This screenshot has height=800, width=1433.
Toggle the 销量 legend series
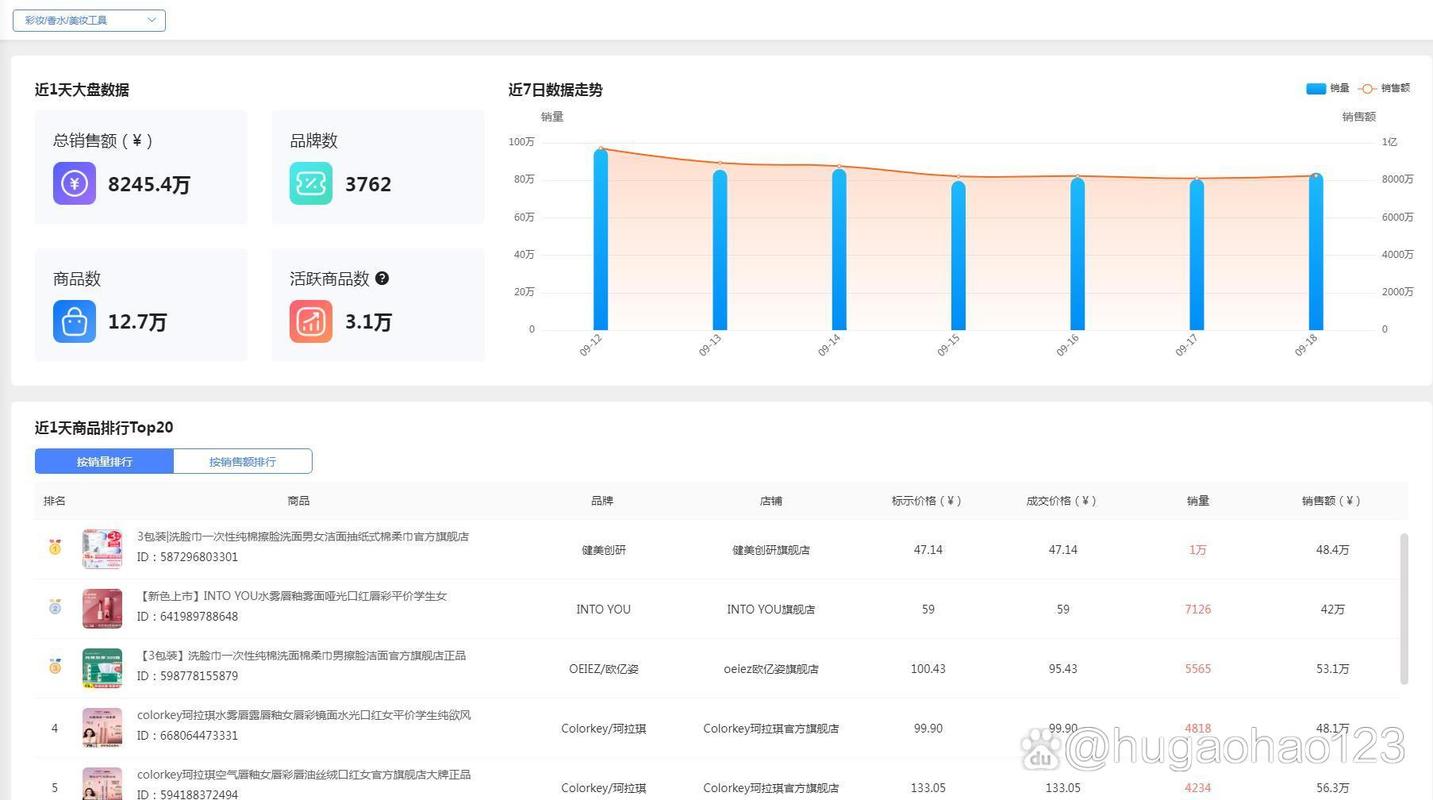click(1327, 89)
